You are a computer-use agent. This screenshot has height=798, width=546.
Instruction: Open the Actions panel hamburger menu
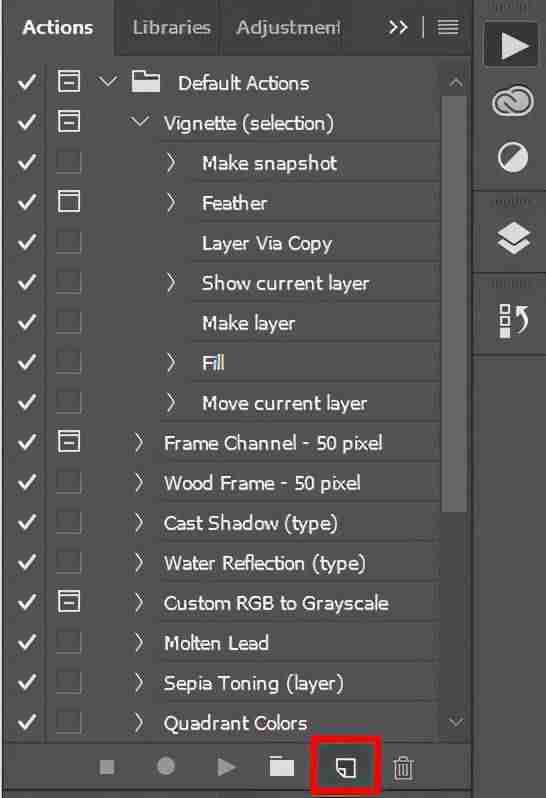(x=448, y=27)
